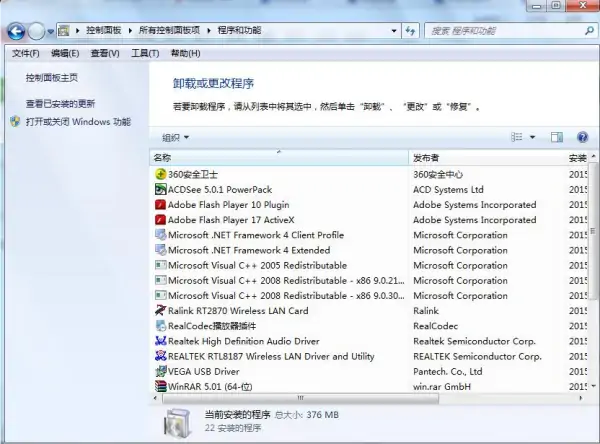The image size is (600, 444).
Task: Click publisher Pantech. Co., Ltd
Action: [x=448, y=372]
